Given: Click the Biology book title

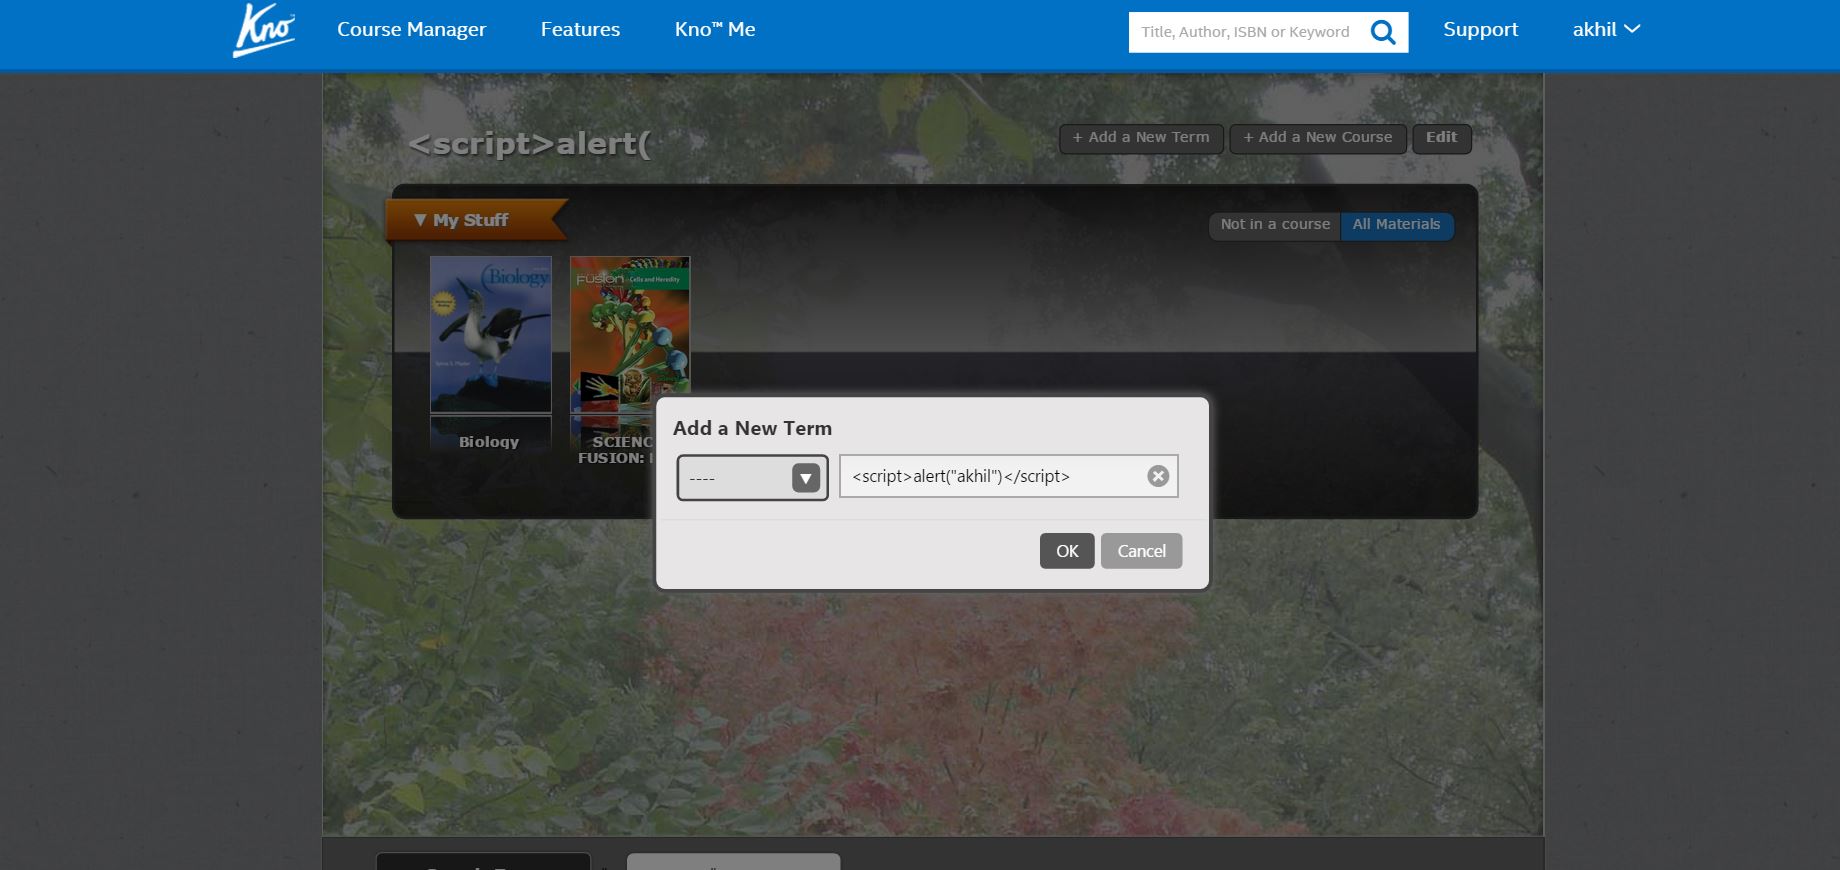Looking at the screenshot, I should 489,441.
